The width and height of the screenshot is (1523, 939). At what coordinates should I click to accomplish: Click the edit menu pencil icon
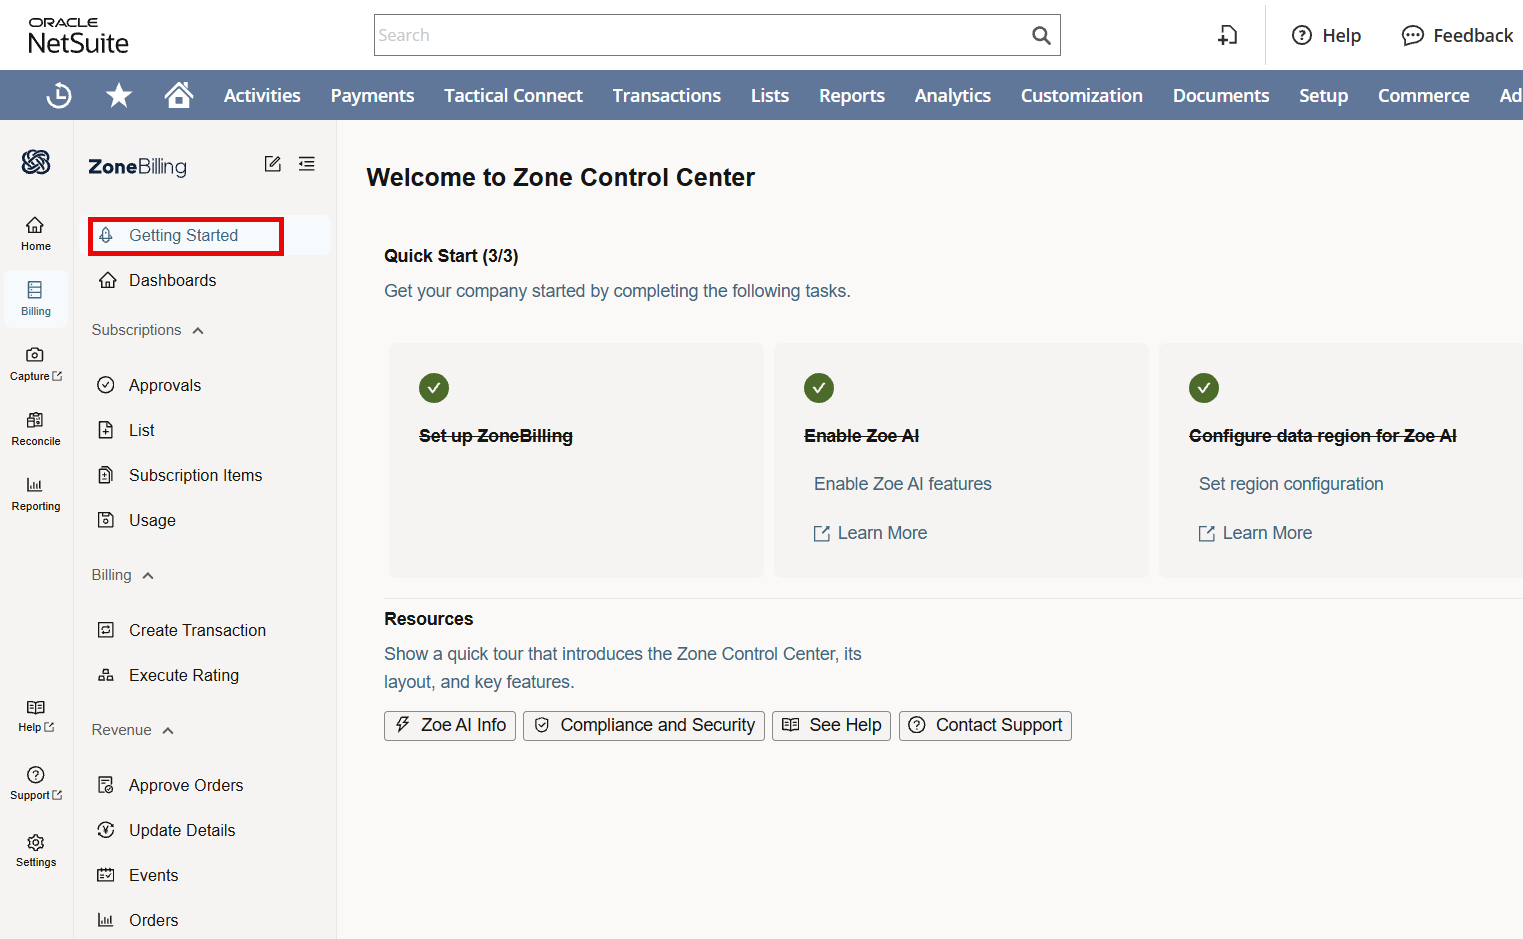tap(272, 164)
